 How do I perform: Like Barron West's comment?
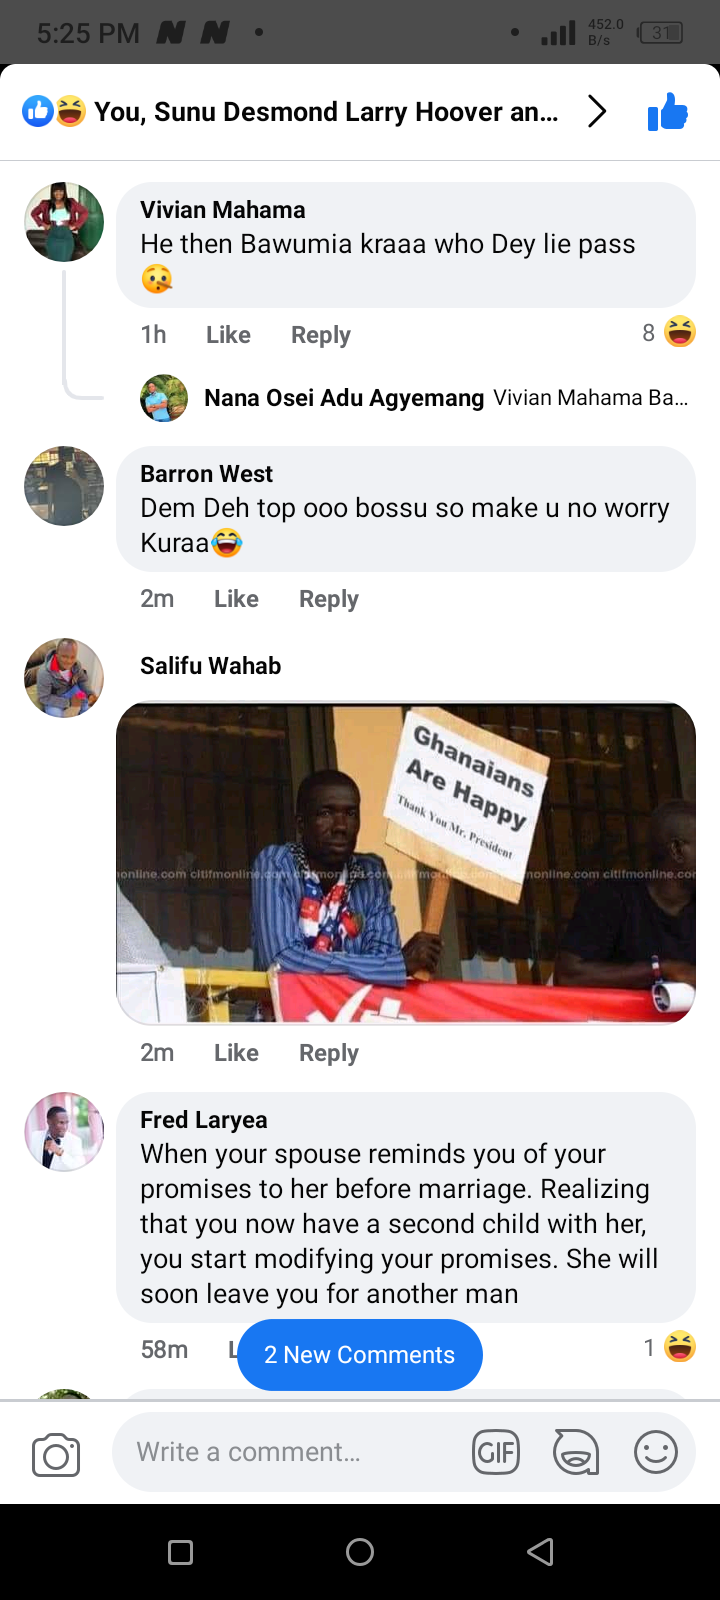coord(236,599)
